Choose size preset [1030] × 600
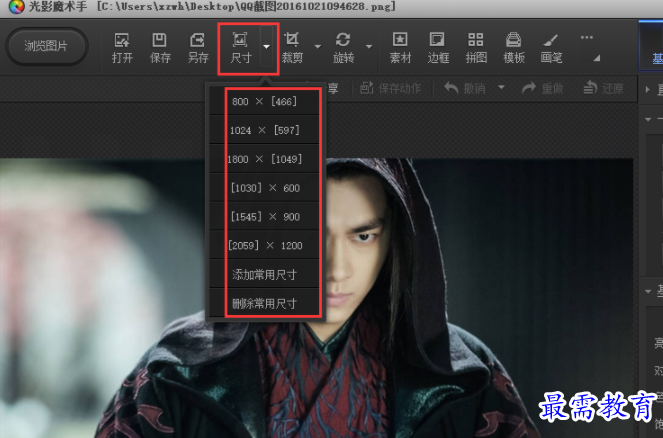The width and height of the screenshot is (663, 438). [x=264, y=188]
